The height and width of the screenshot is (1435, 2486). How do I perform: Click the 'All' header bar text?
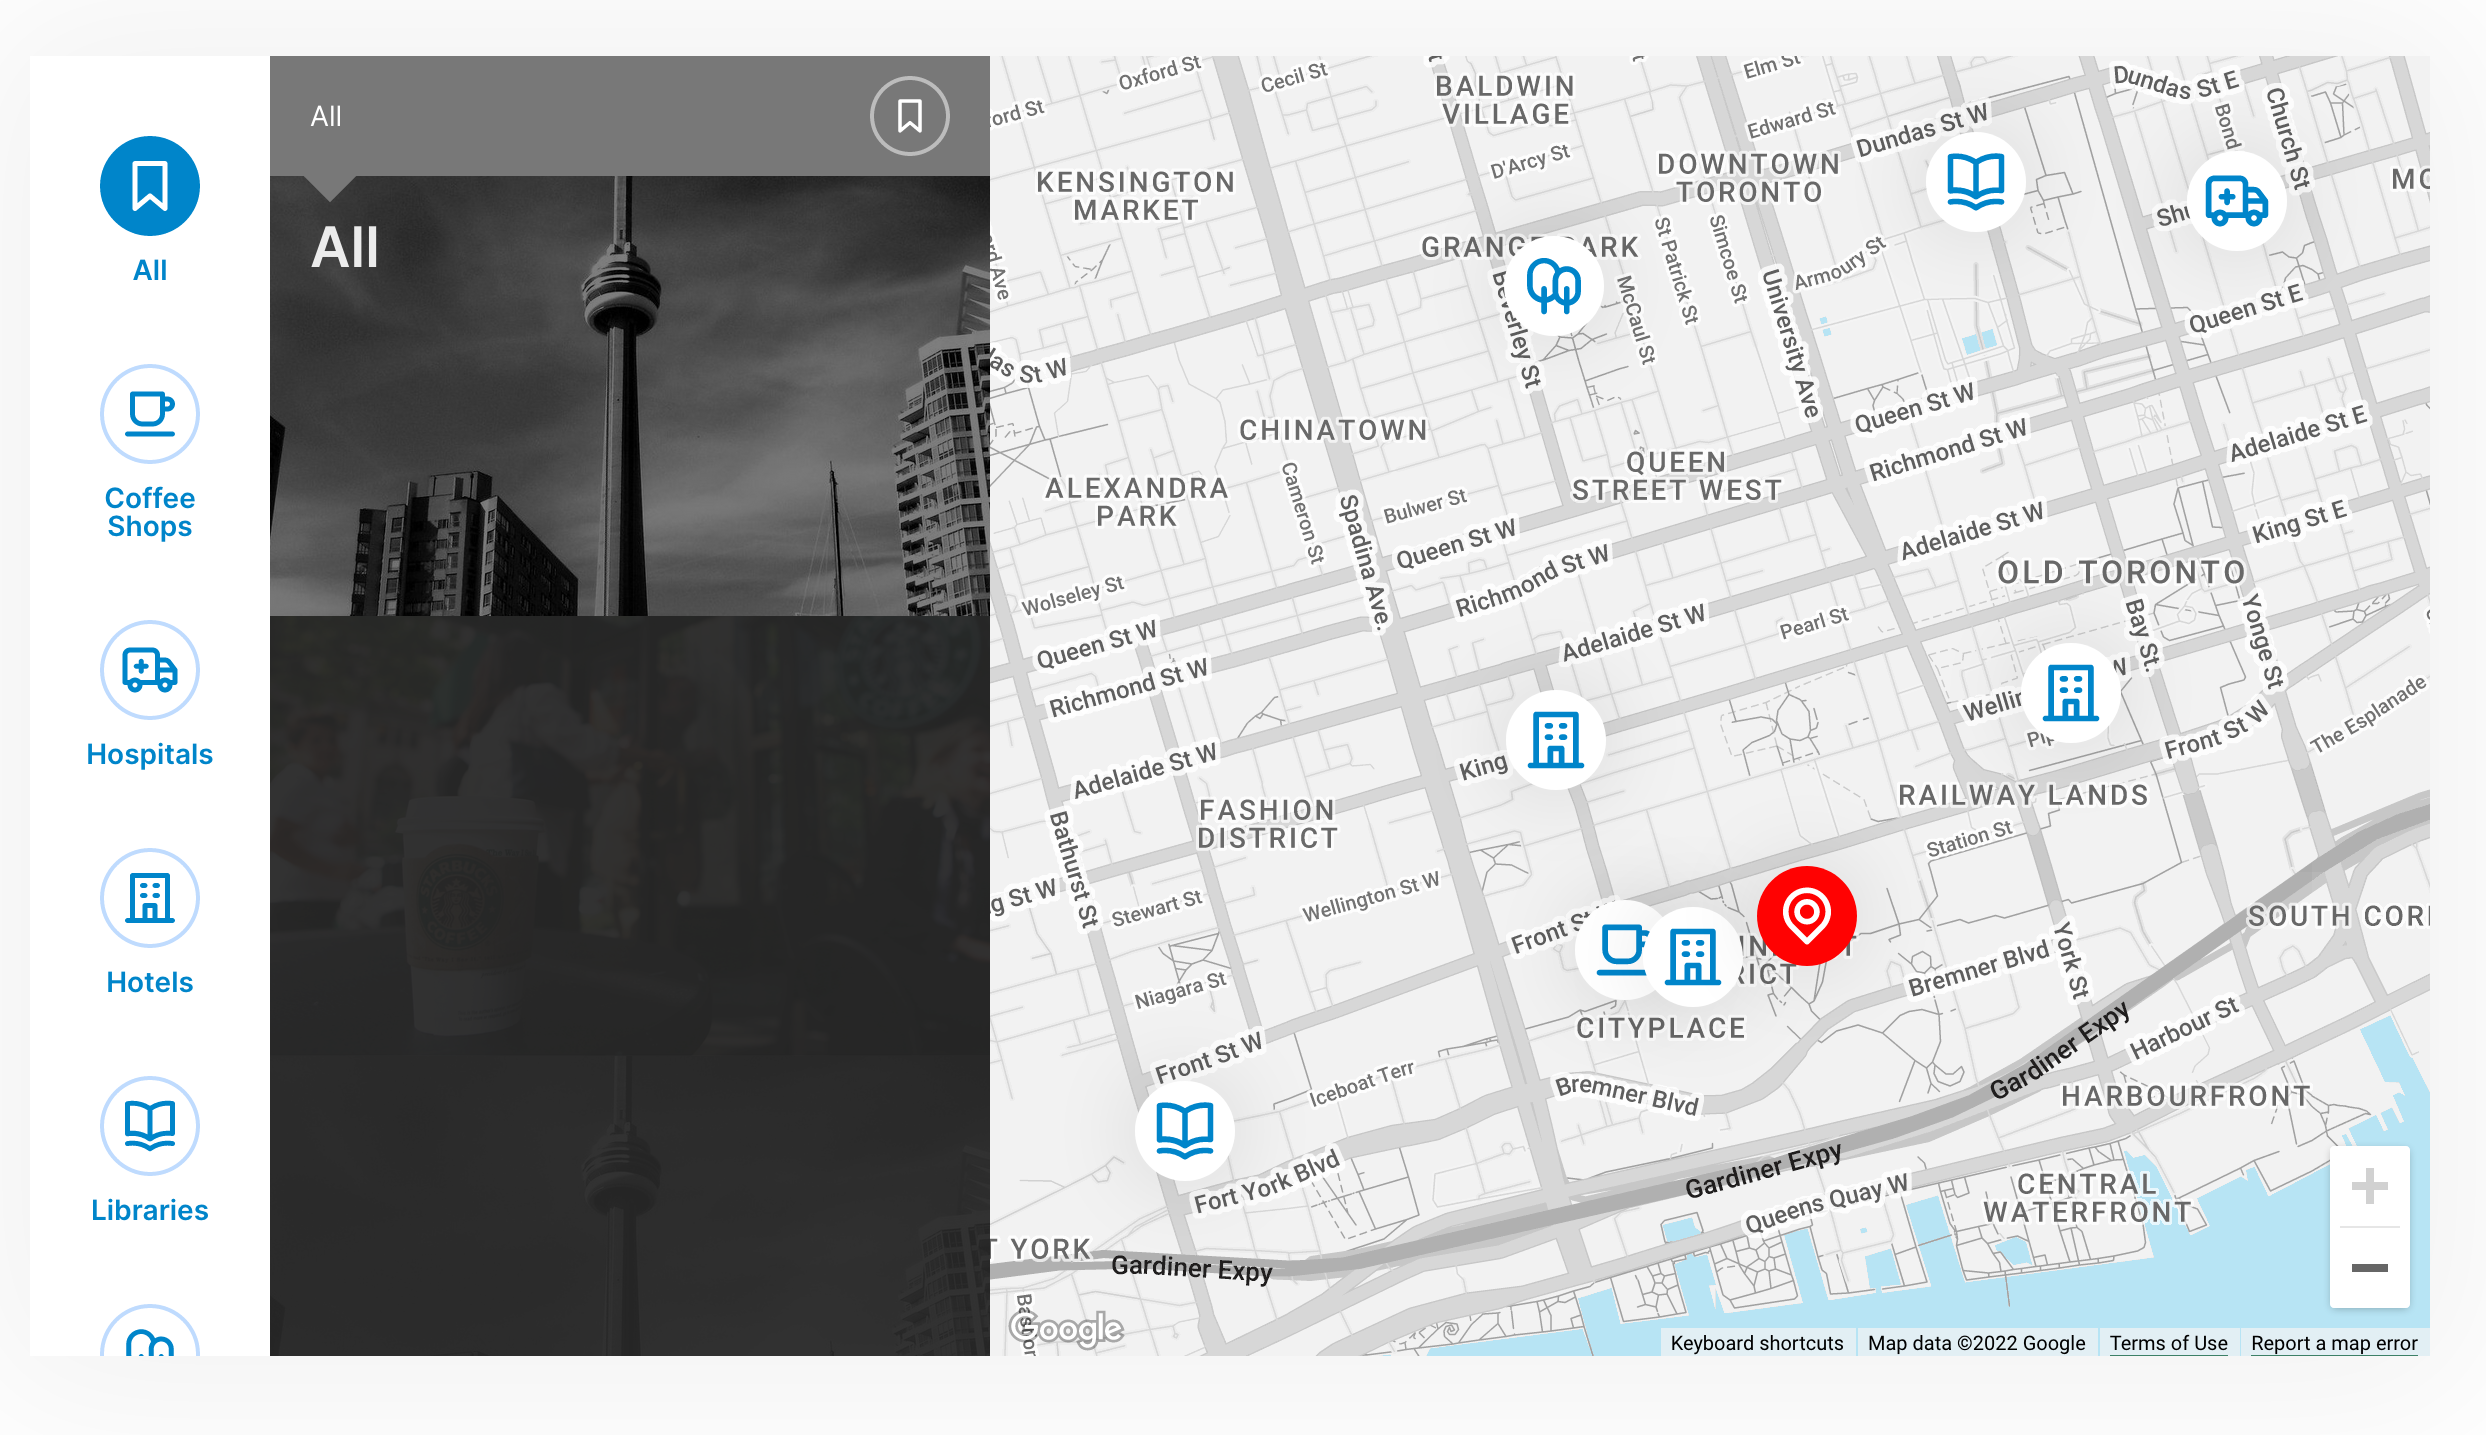[x=326, y=116]
